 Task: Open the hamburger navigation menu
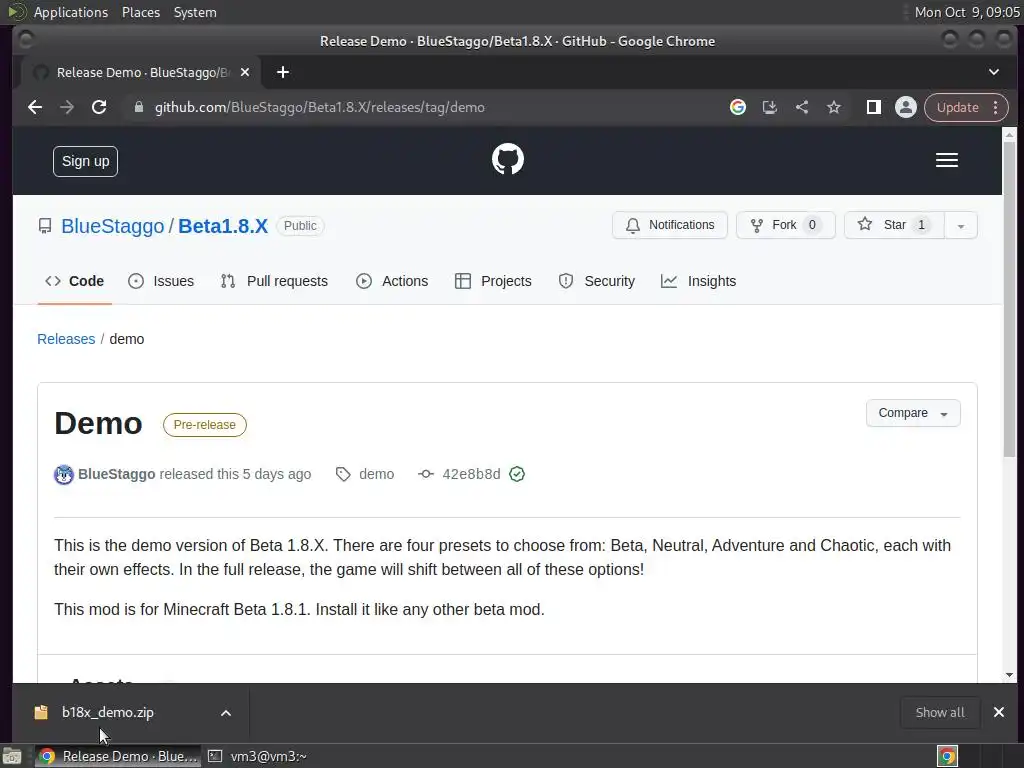click(946, 161)
